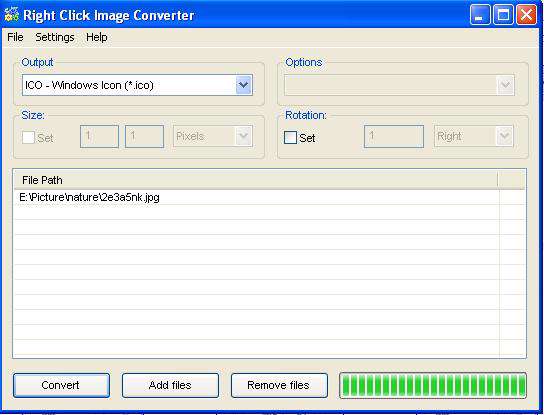Screen dimensions: 544x415
Task: Click the File Path column header
Action: 256,180
